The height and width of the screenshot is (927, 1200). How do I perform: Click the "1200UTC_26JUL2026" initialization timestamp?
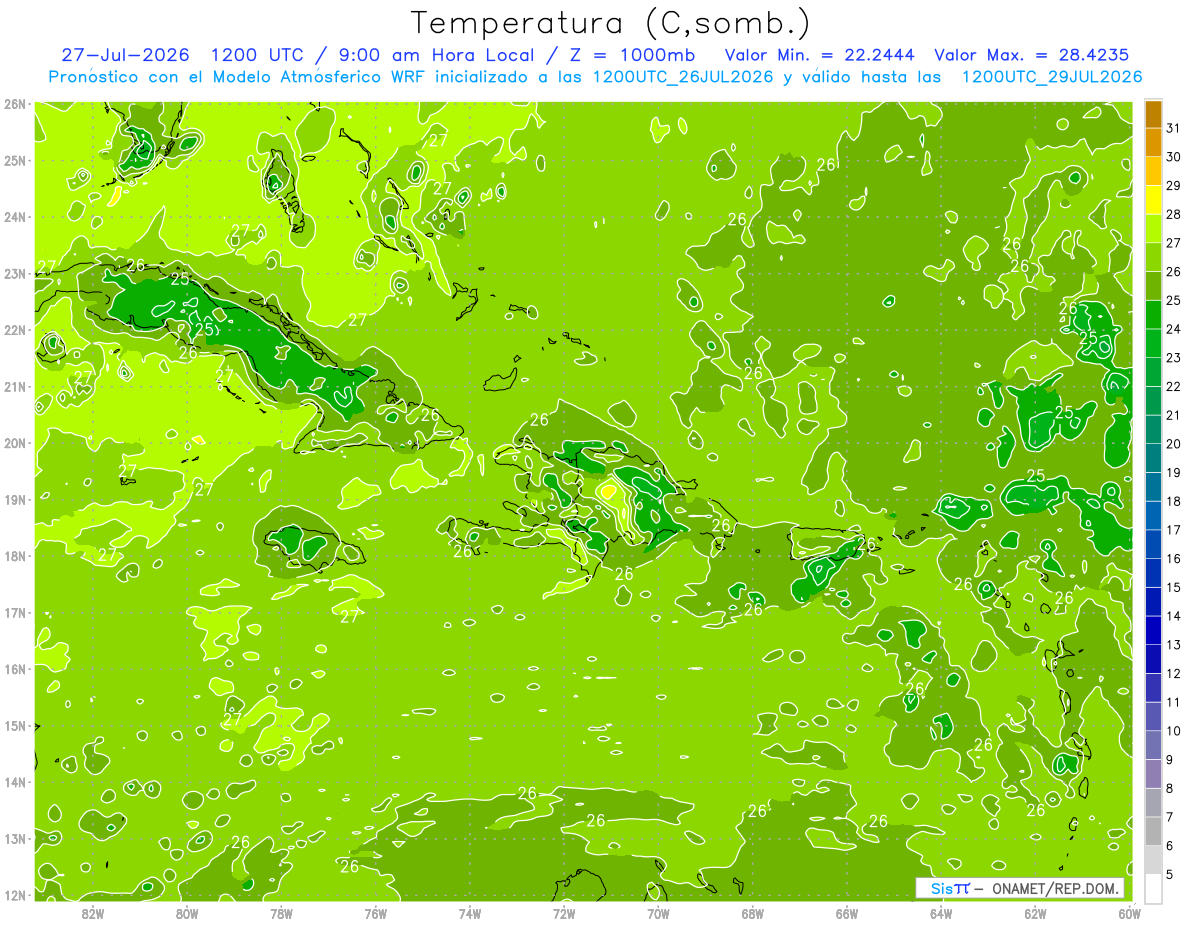pos(683,77)
